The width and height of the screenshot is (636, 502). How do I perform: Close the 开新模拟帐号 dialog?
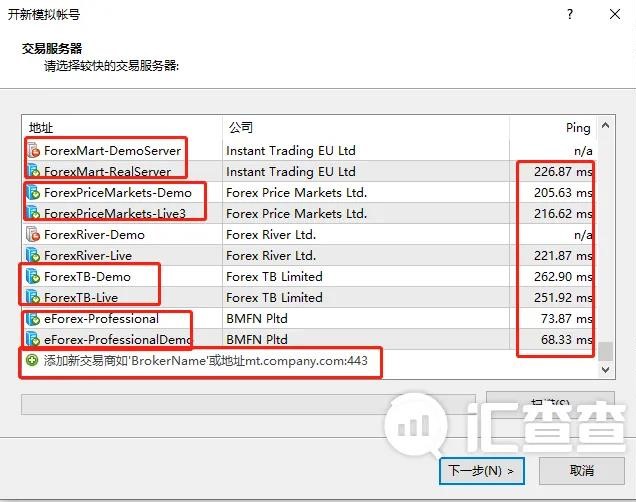pos(615,15)
